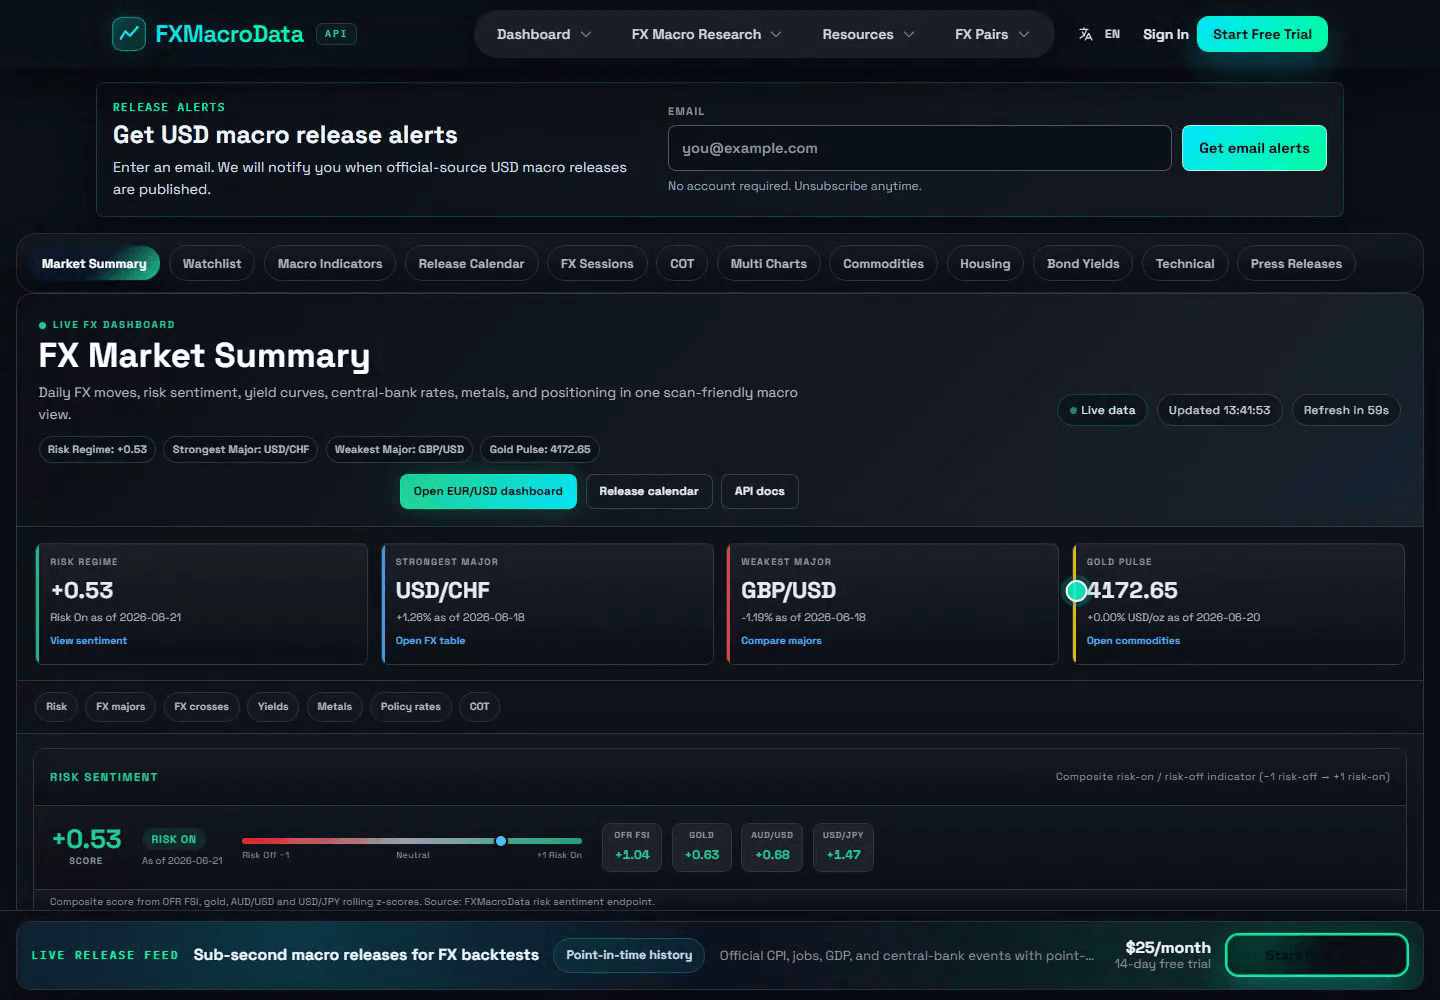This screenshot has width=1440, height=1000.
Task: Click the language translate icon
Action: tap(1086, 34)
